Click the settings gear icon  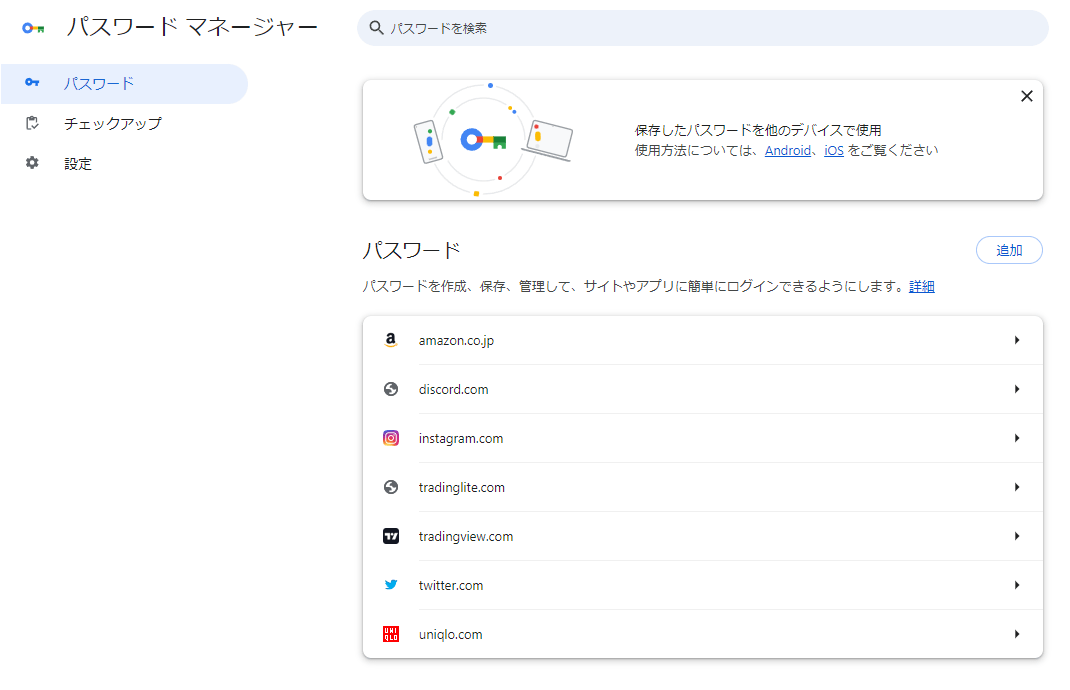tap(32, 162)
